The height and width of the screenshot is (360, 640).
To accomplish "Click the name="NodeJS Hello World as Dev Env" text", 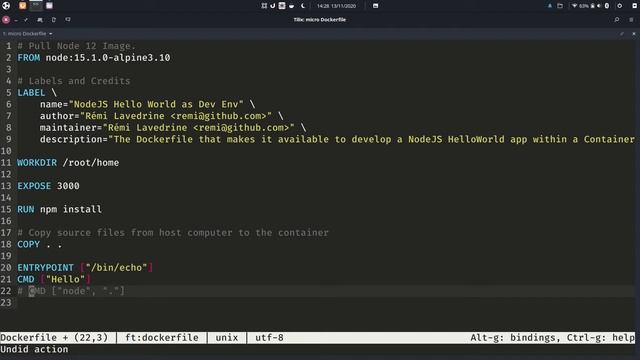I will [x=142, y=104].
